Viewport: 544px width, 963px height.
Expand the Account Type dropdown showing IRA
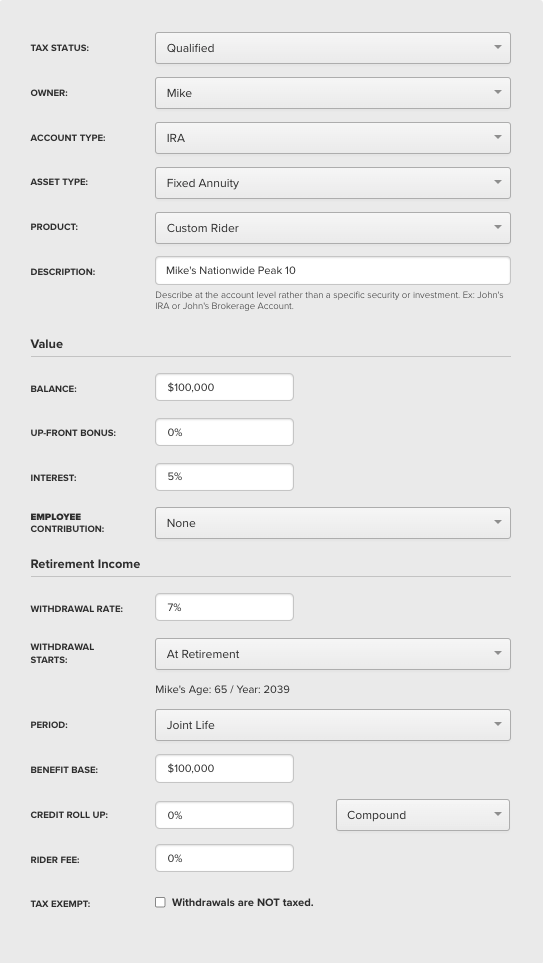click(x=333, y=138)
